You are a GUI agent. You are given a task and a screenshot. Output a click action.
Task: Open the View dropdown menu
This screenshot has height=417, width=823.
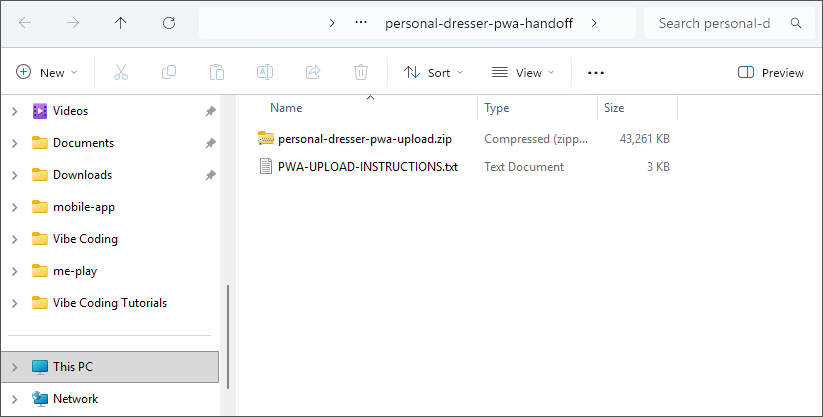(x=523, y=73)
